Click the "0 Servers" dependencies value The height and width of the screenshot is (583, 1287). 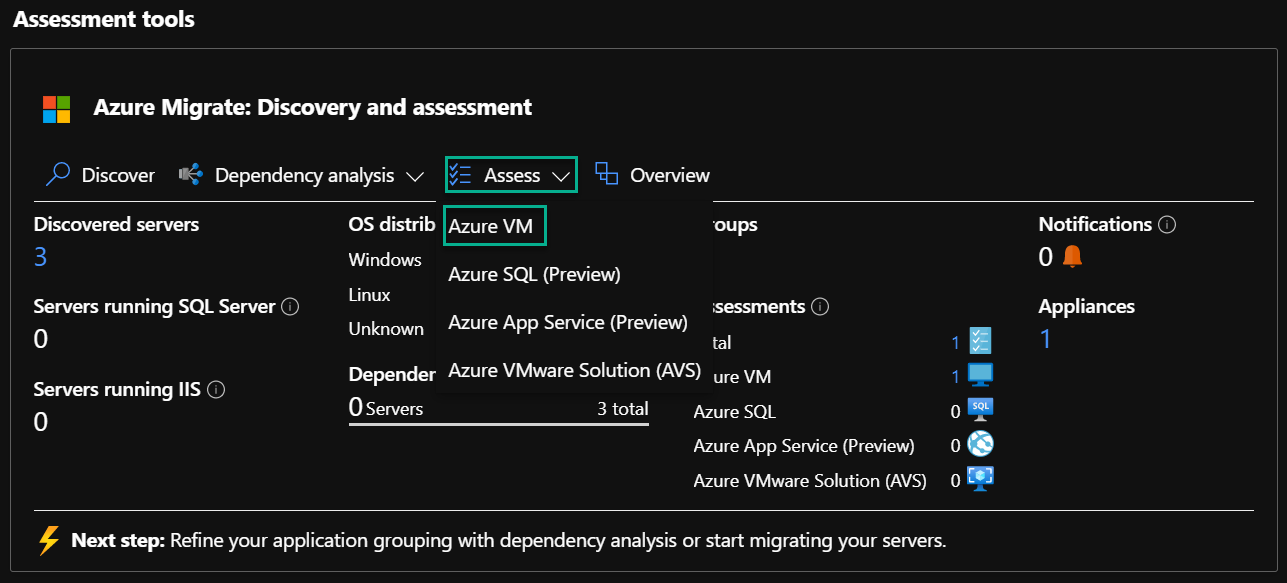tap(386, 408)
